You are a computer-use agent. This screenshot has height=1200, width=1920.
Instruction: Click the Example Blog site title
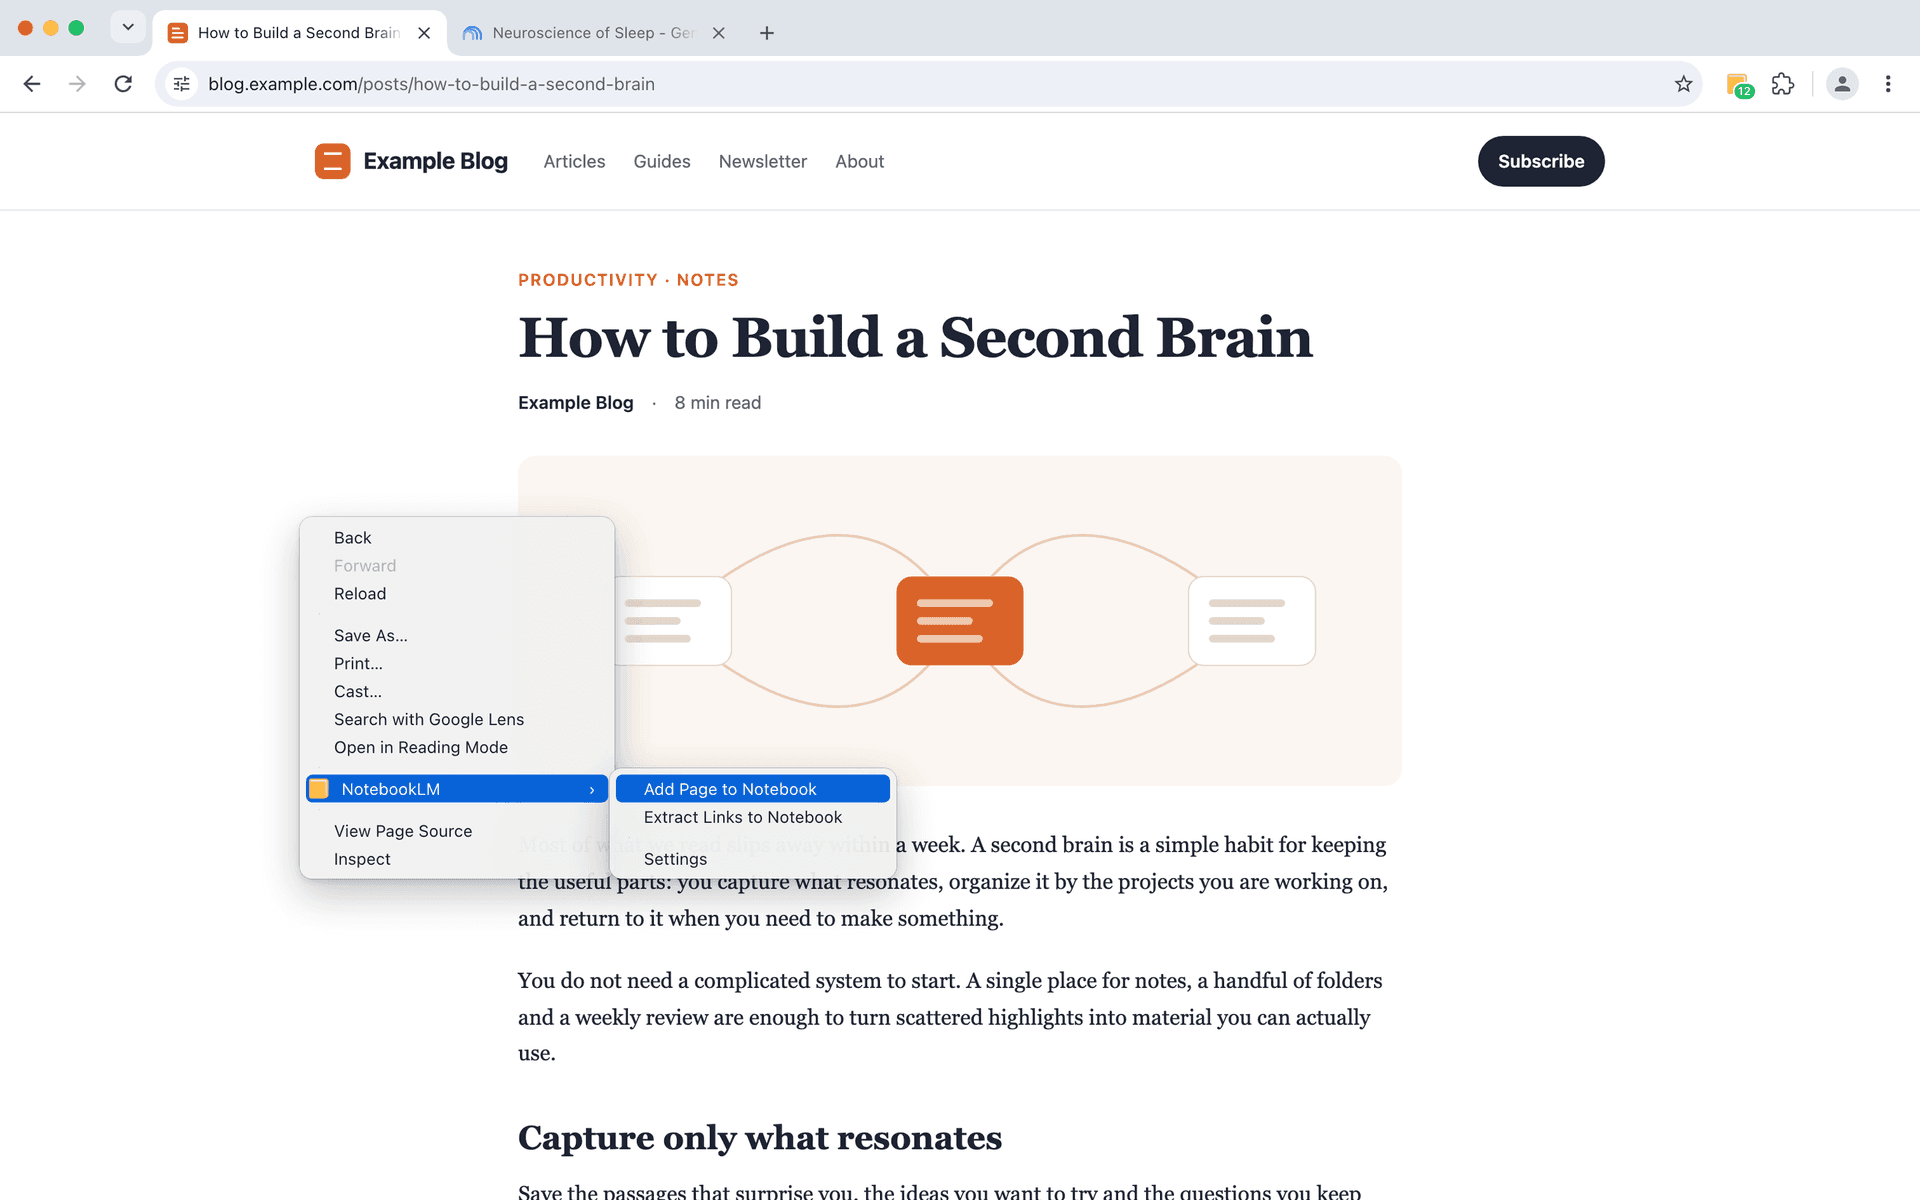435,161
